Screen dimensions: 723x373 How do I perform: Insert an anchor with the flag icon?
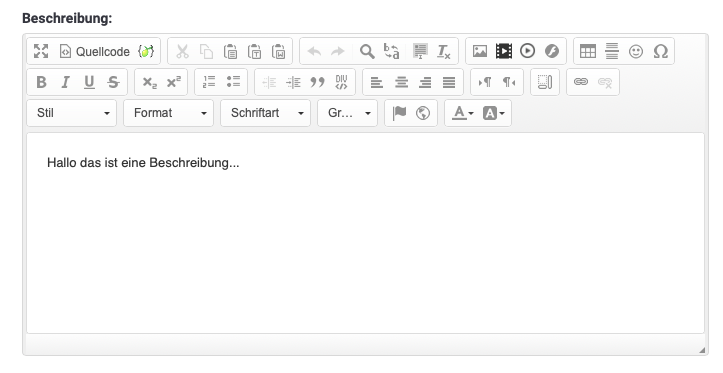point(399,113)
